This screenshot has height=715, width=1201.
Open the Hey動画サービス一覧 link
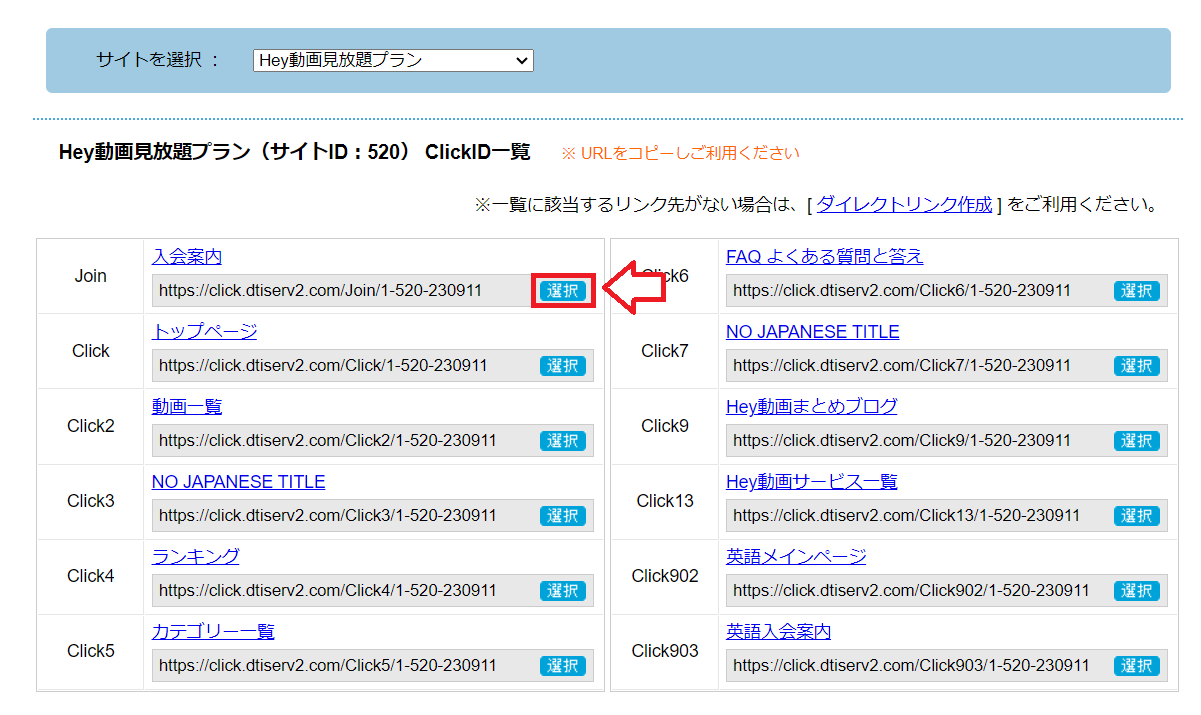coord(811,482)
